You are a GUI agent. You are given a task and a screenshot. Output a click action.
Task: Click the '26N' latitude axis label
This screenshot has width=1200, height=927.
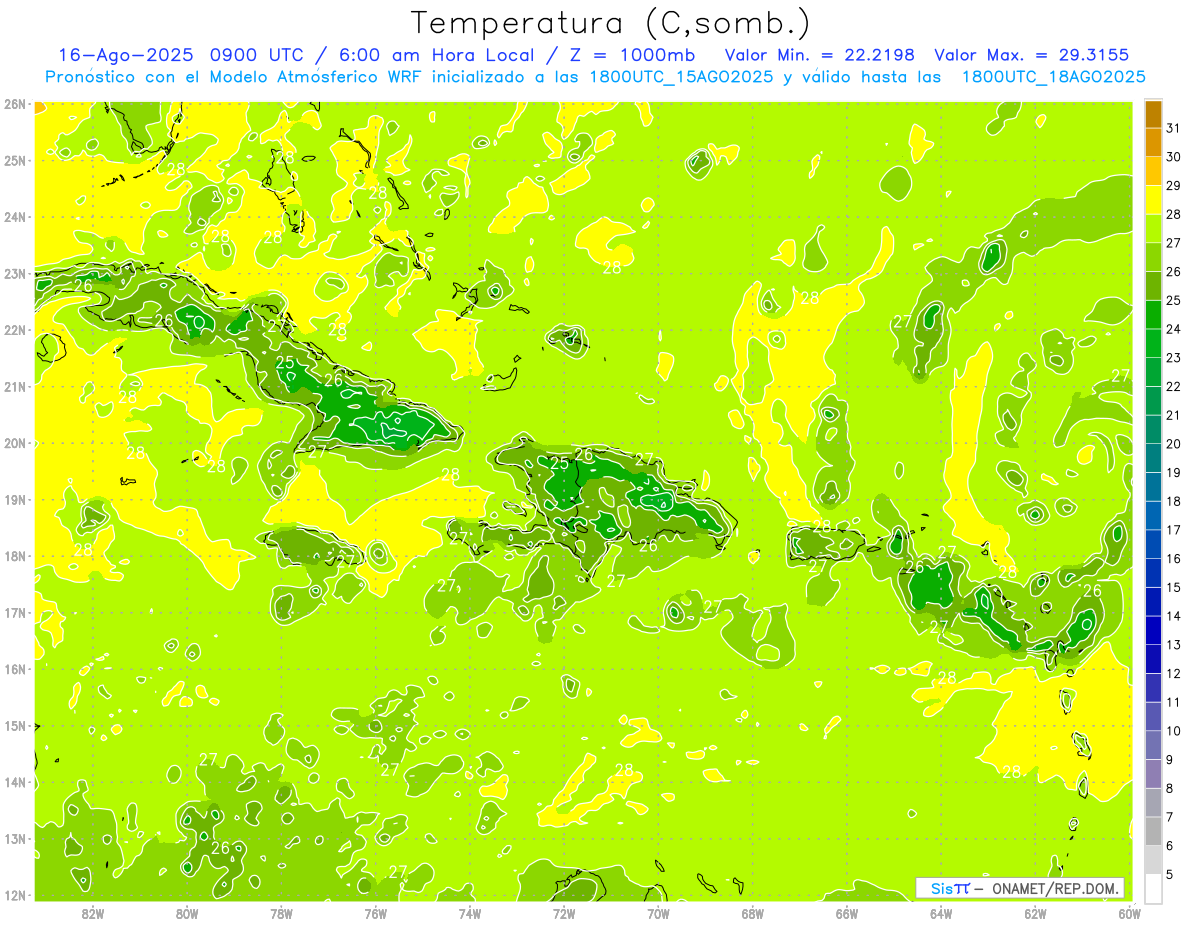(x=15, y=104)
